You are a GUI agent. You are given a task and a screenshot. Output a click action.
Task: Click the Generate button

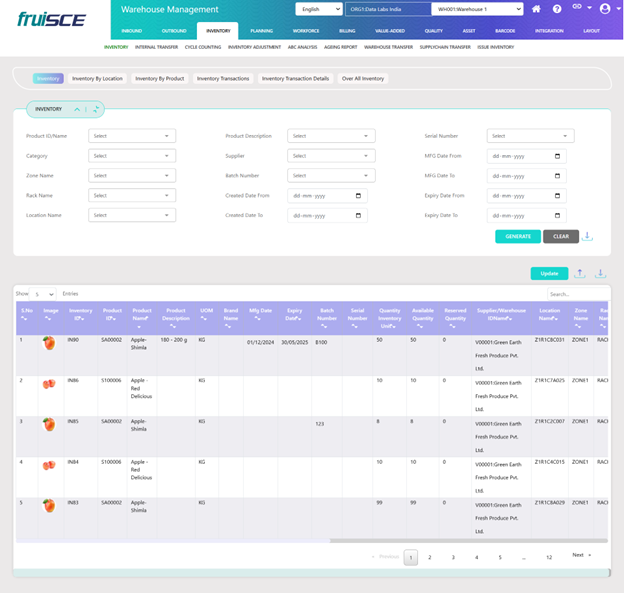(517, 237)
